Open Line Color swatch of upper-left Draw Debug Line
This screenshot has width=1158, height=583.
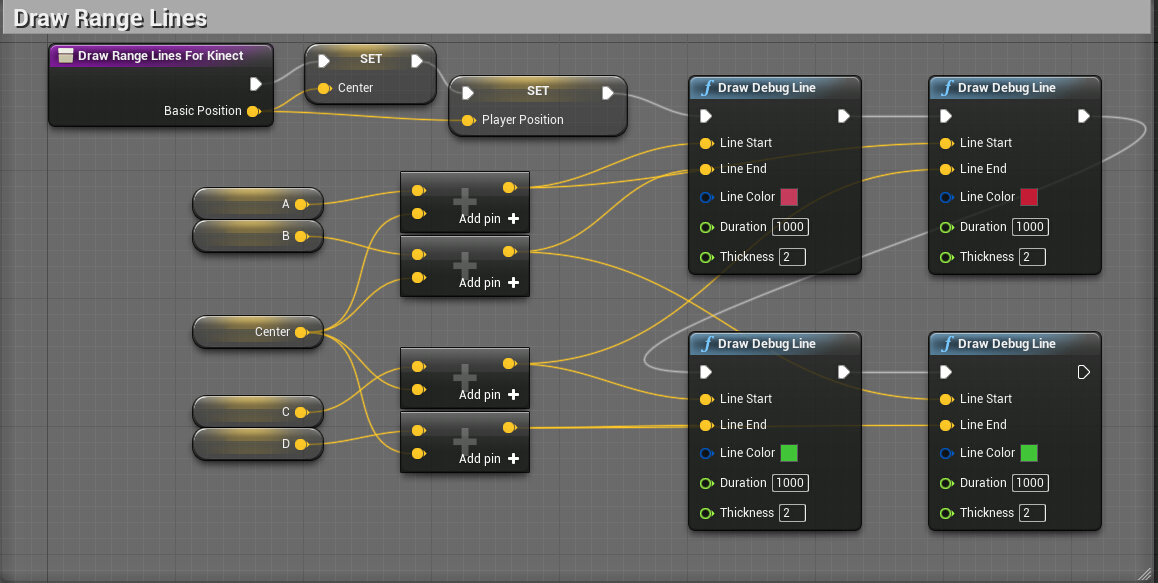(789, 197)
